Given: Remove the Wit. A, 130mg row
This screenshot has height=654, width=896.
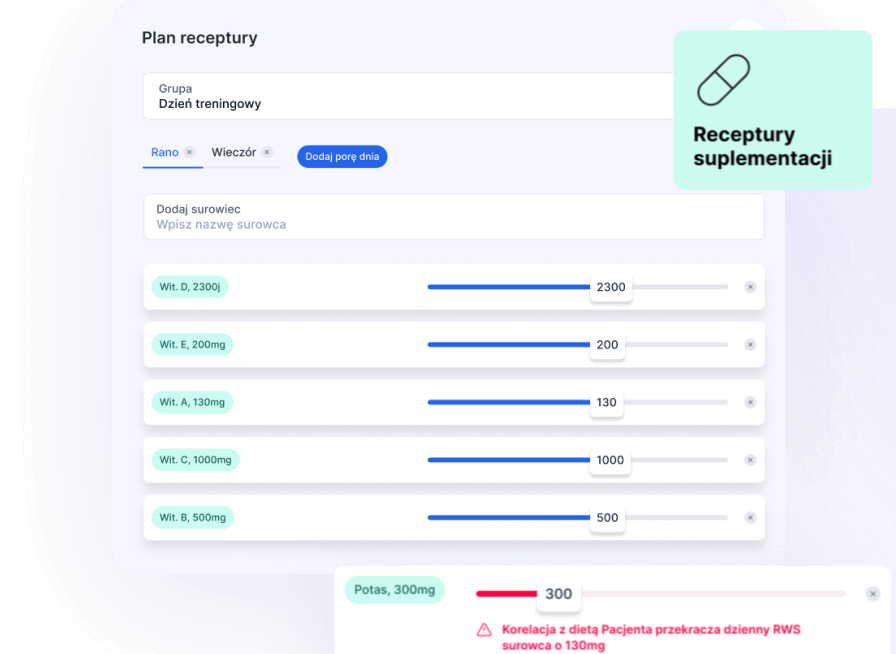Looking at the screenshot, I should [750, 402].
